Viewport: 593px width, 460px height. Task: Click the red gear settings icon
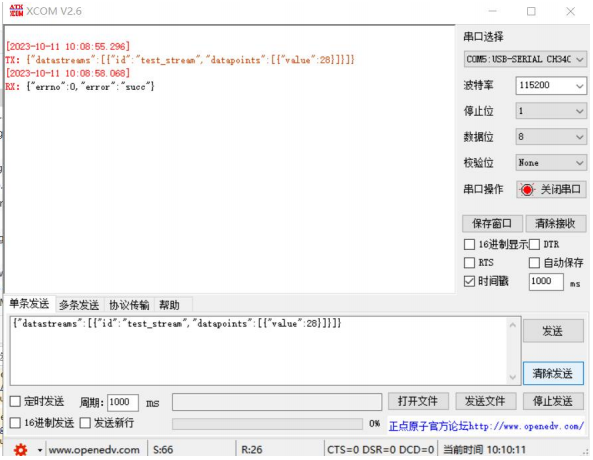coord(20,449)
